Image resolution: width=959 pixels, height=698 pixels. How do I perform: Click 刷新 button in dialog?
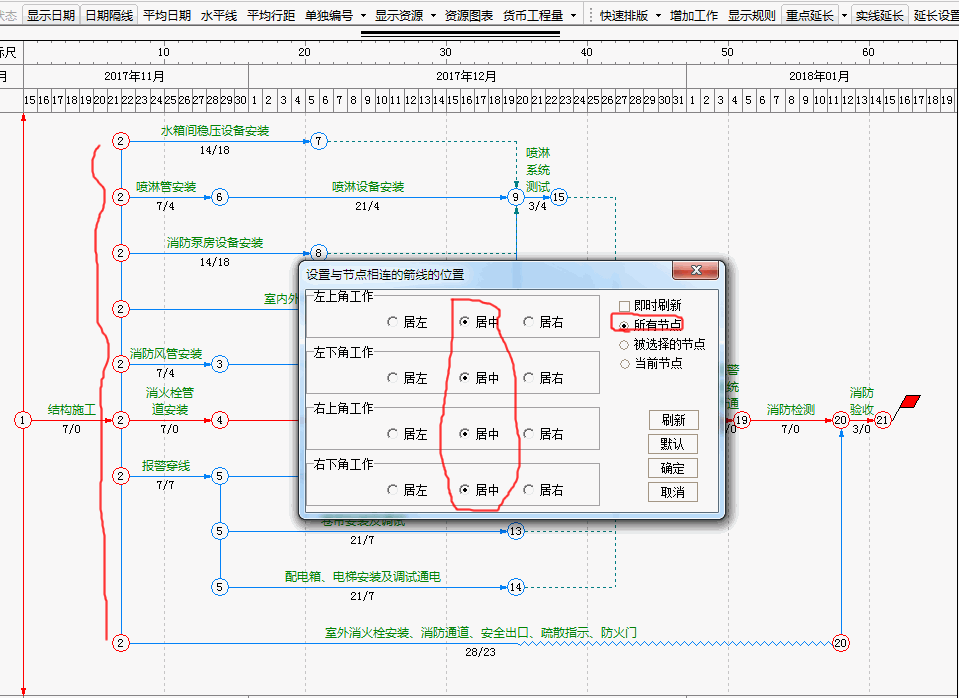(x=673, y=420)
